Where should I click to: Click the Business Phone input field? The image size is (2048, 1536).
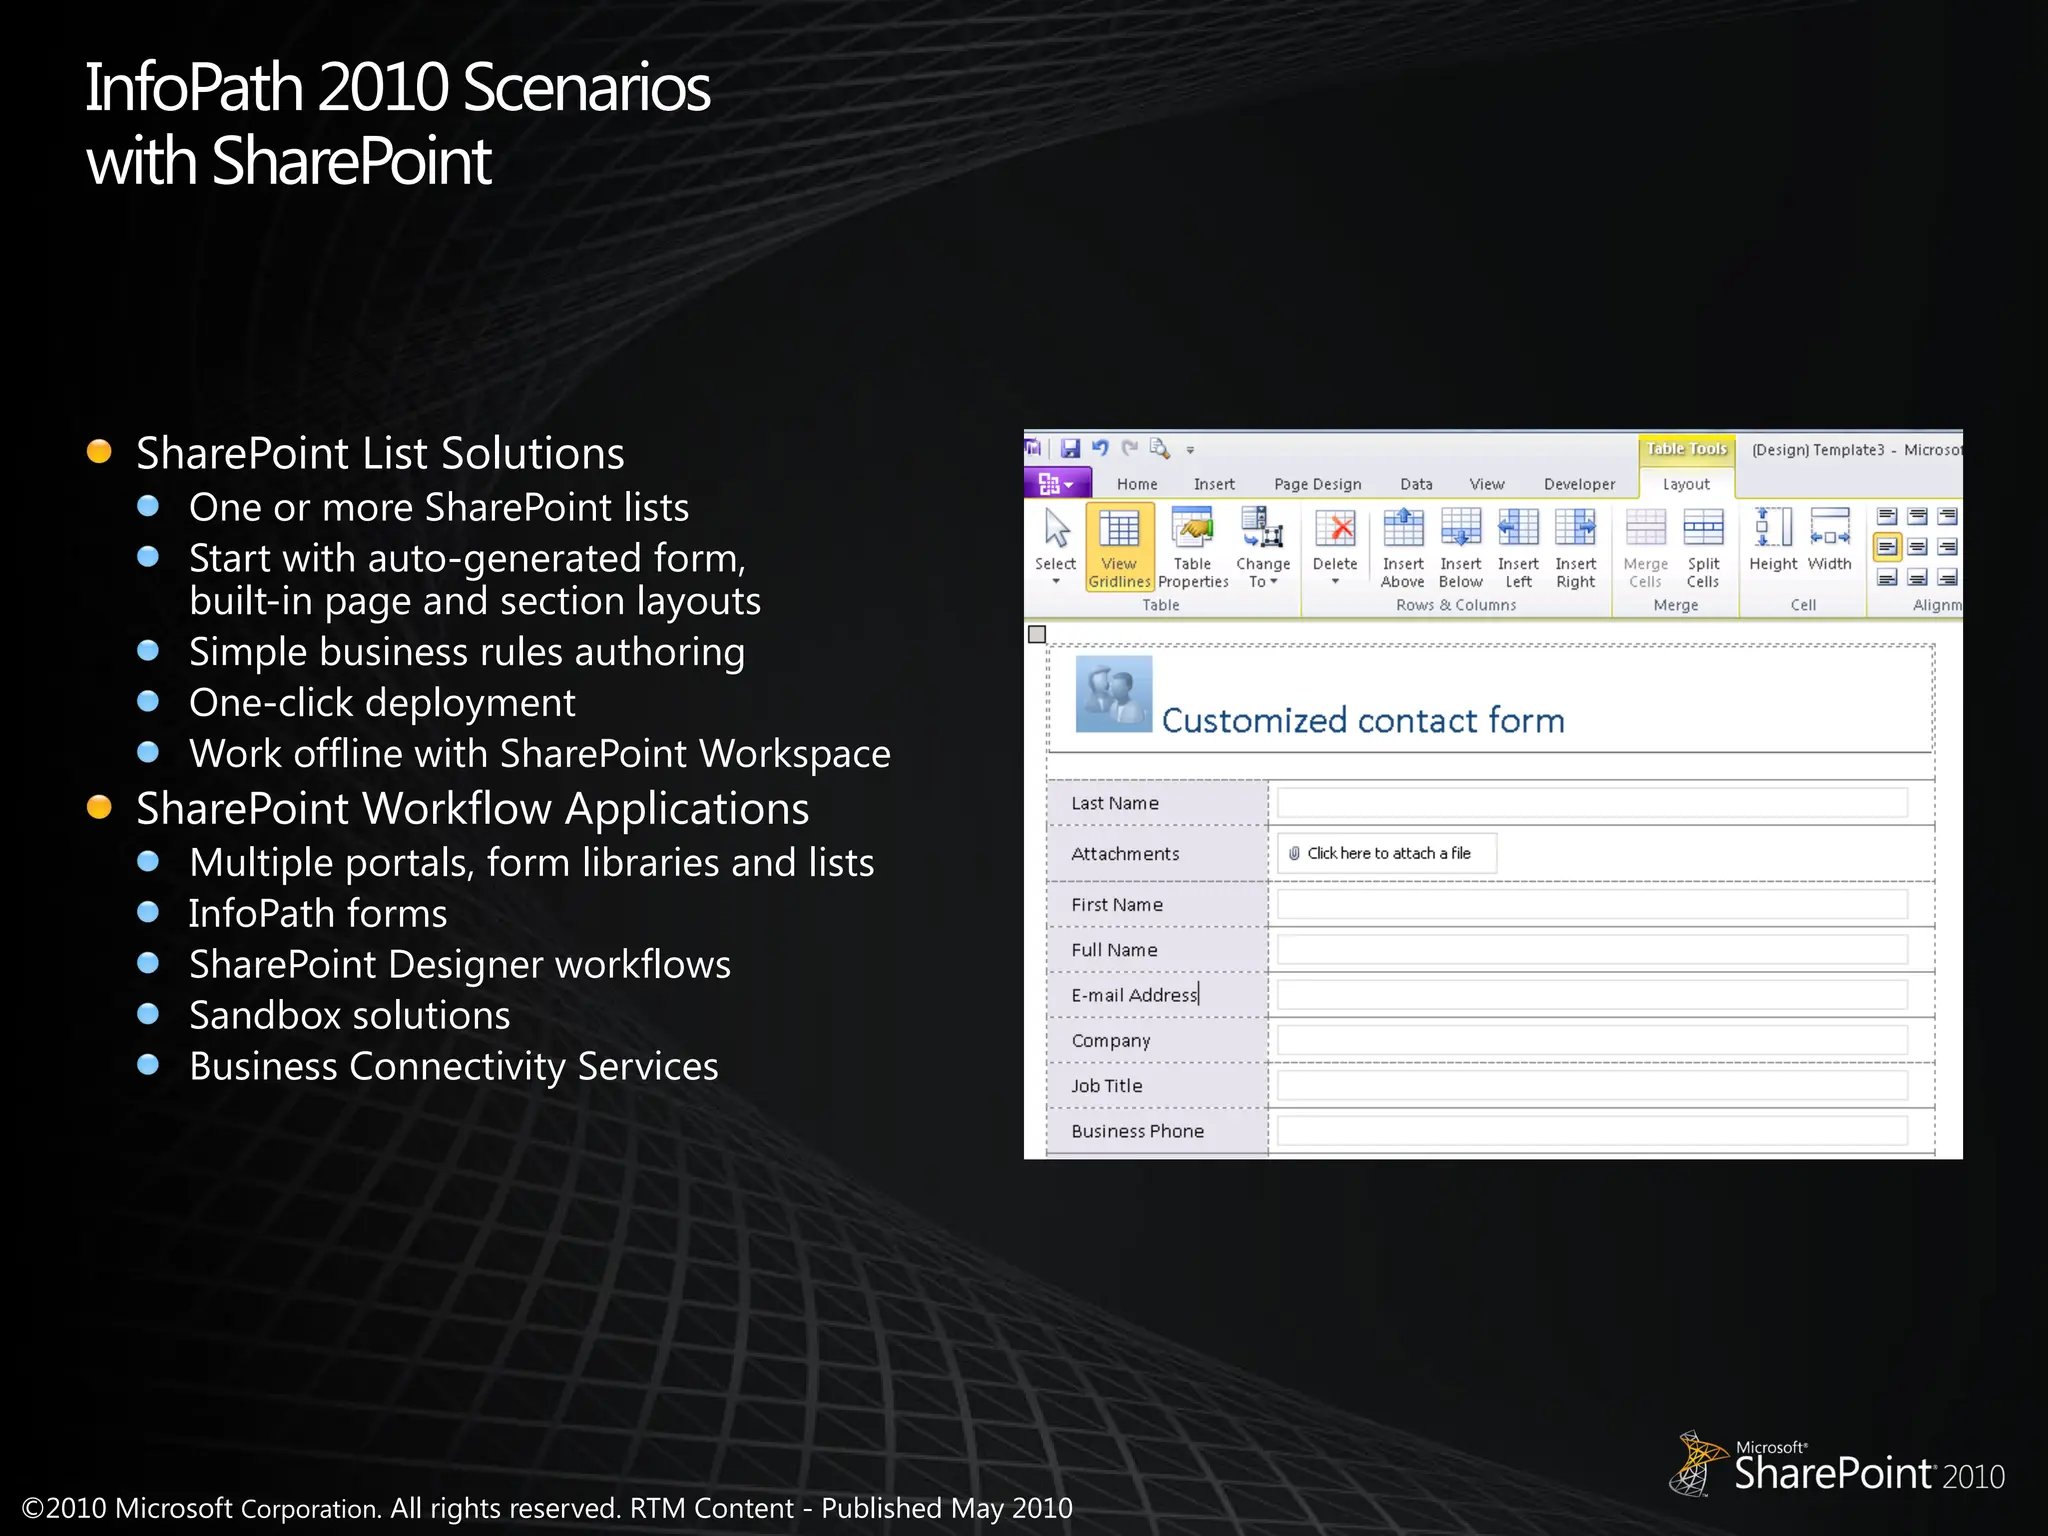coord(1592,1131)
